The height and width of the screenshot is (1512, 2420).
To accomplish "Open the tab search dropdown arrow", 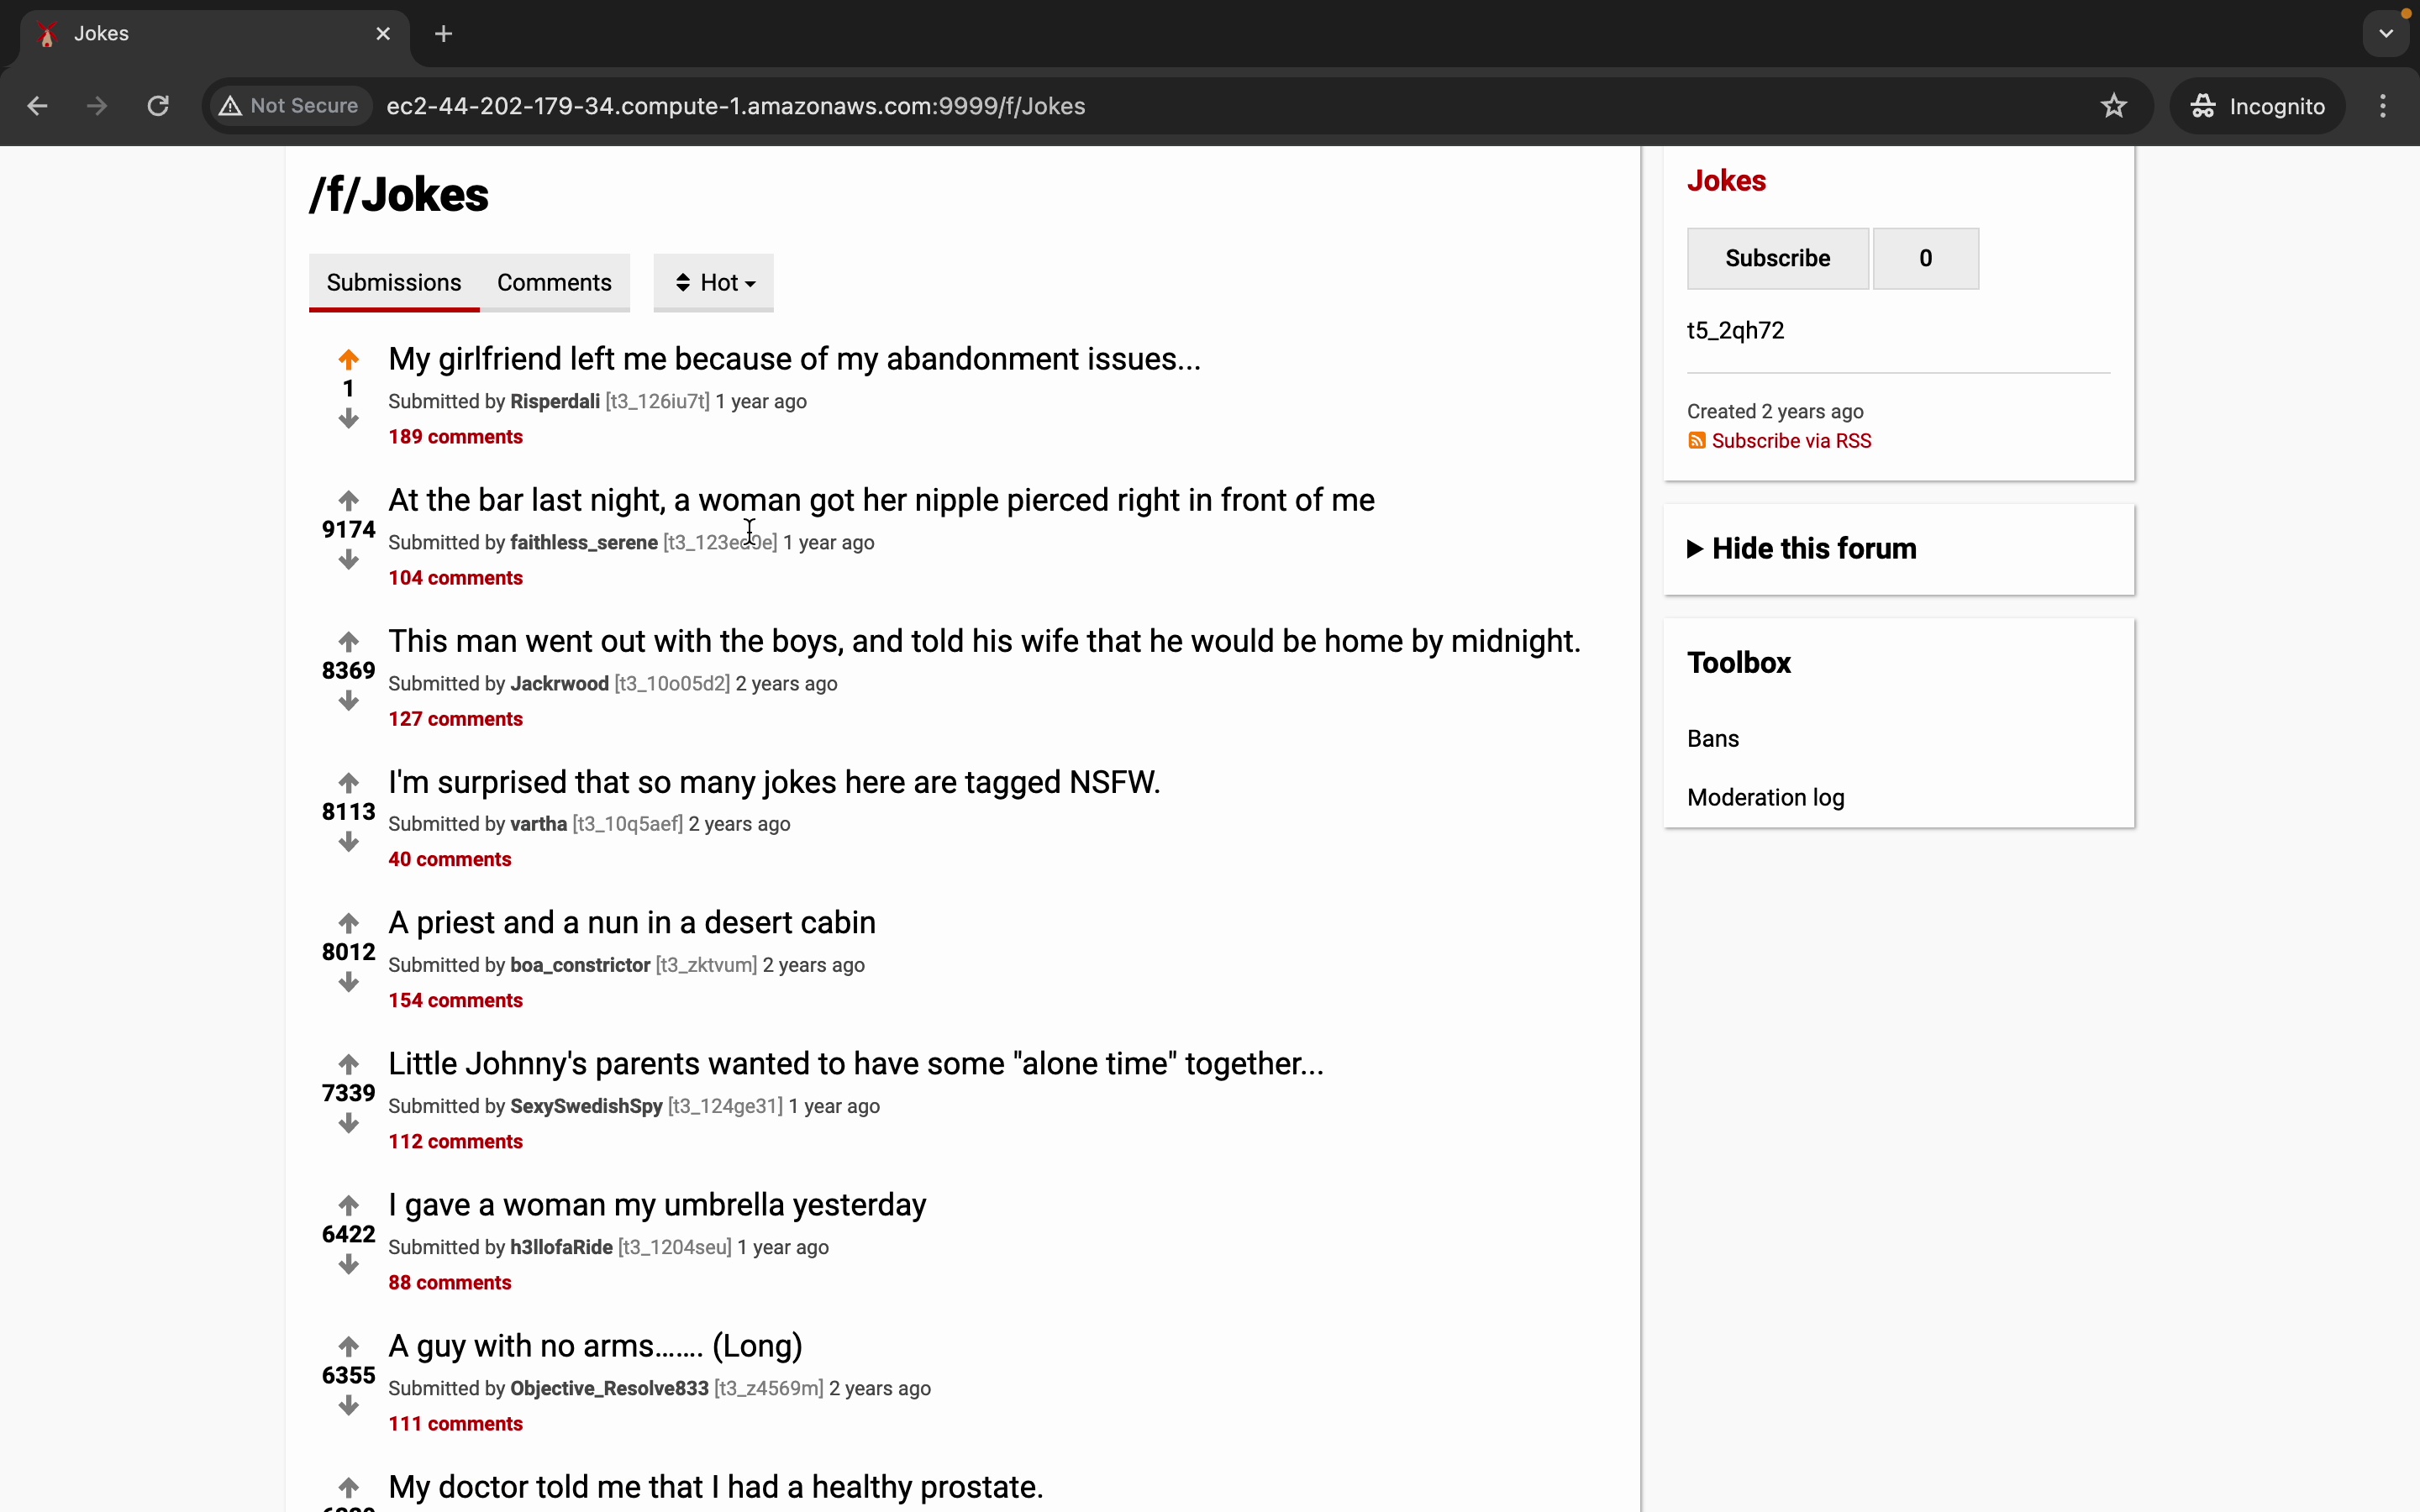I will [x=2386, y=34].
